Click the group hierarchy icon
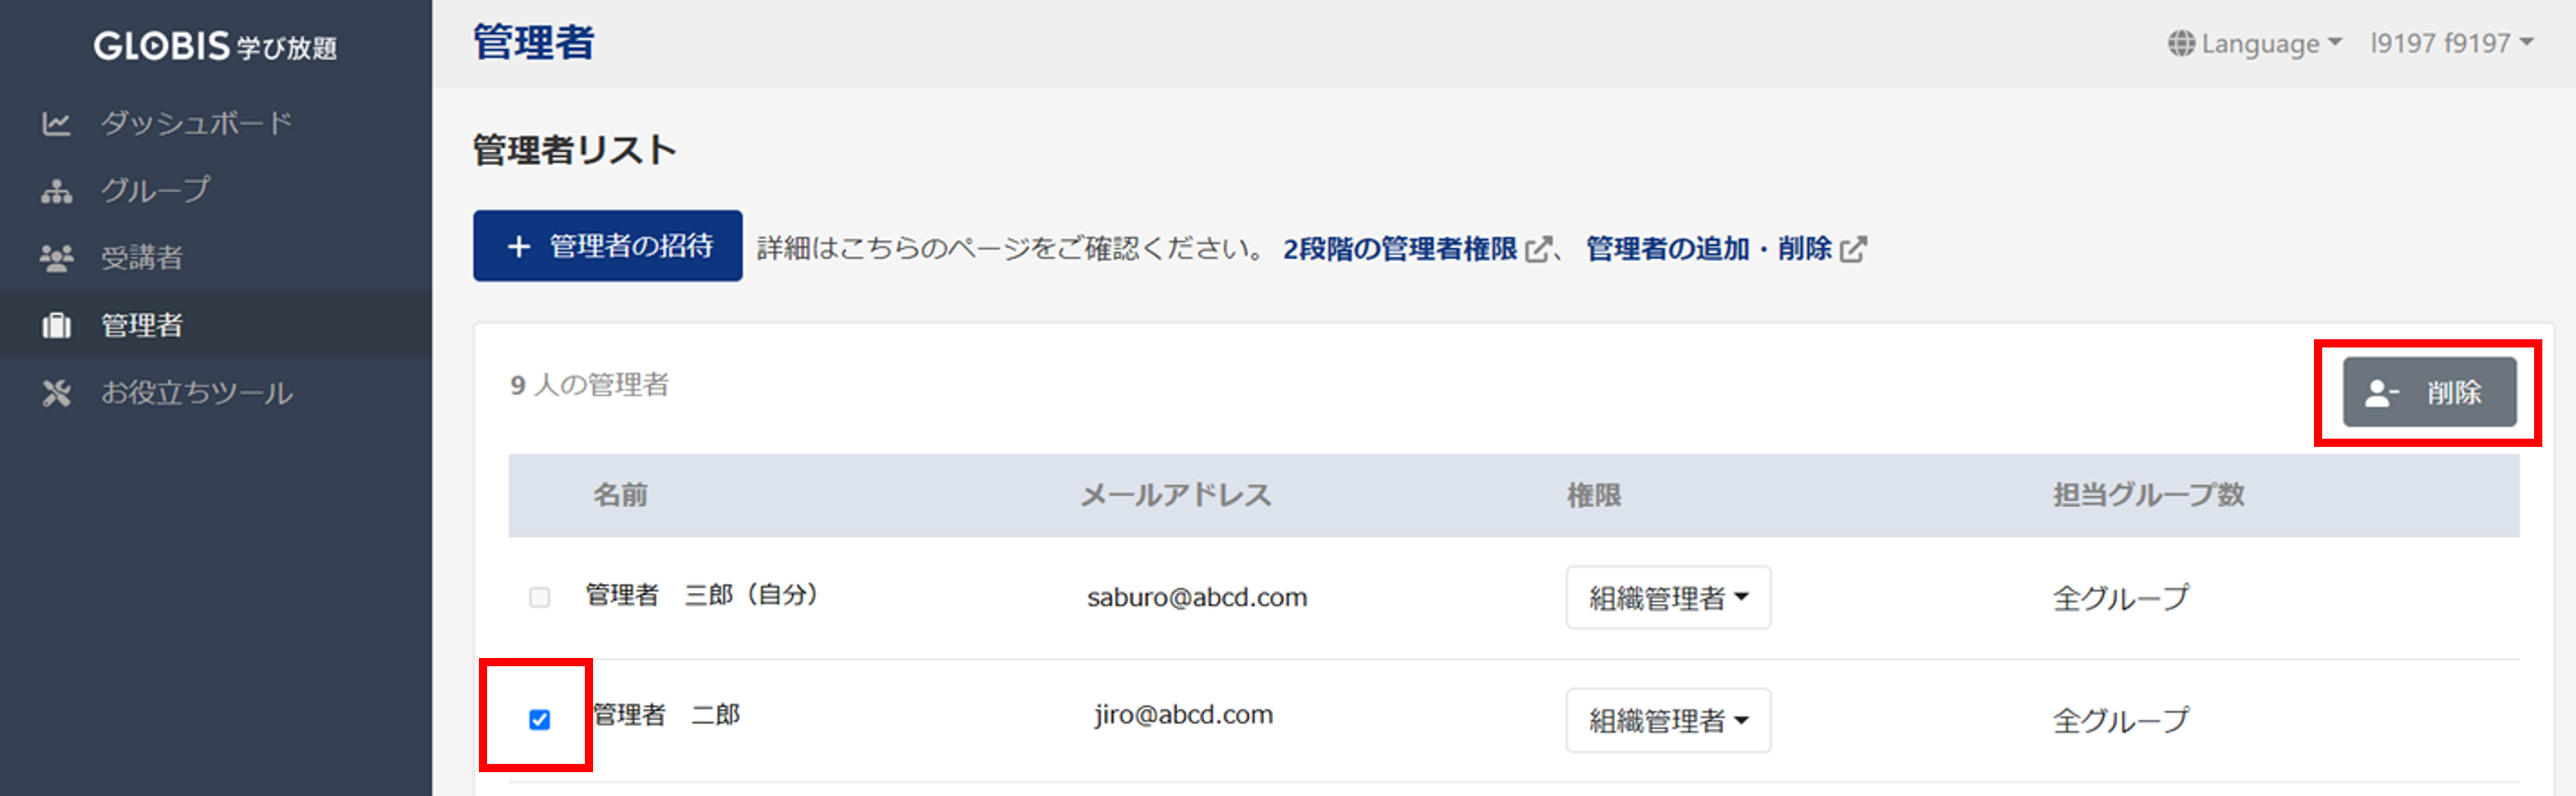Screen dimensions: 2576x796 click(56, 191)
